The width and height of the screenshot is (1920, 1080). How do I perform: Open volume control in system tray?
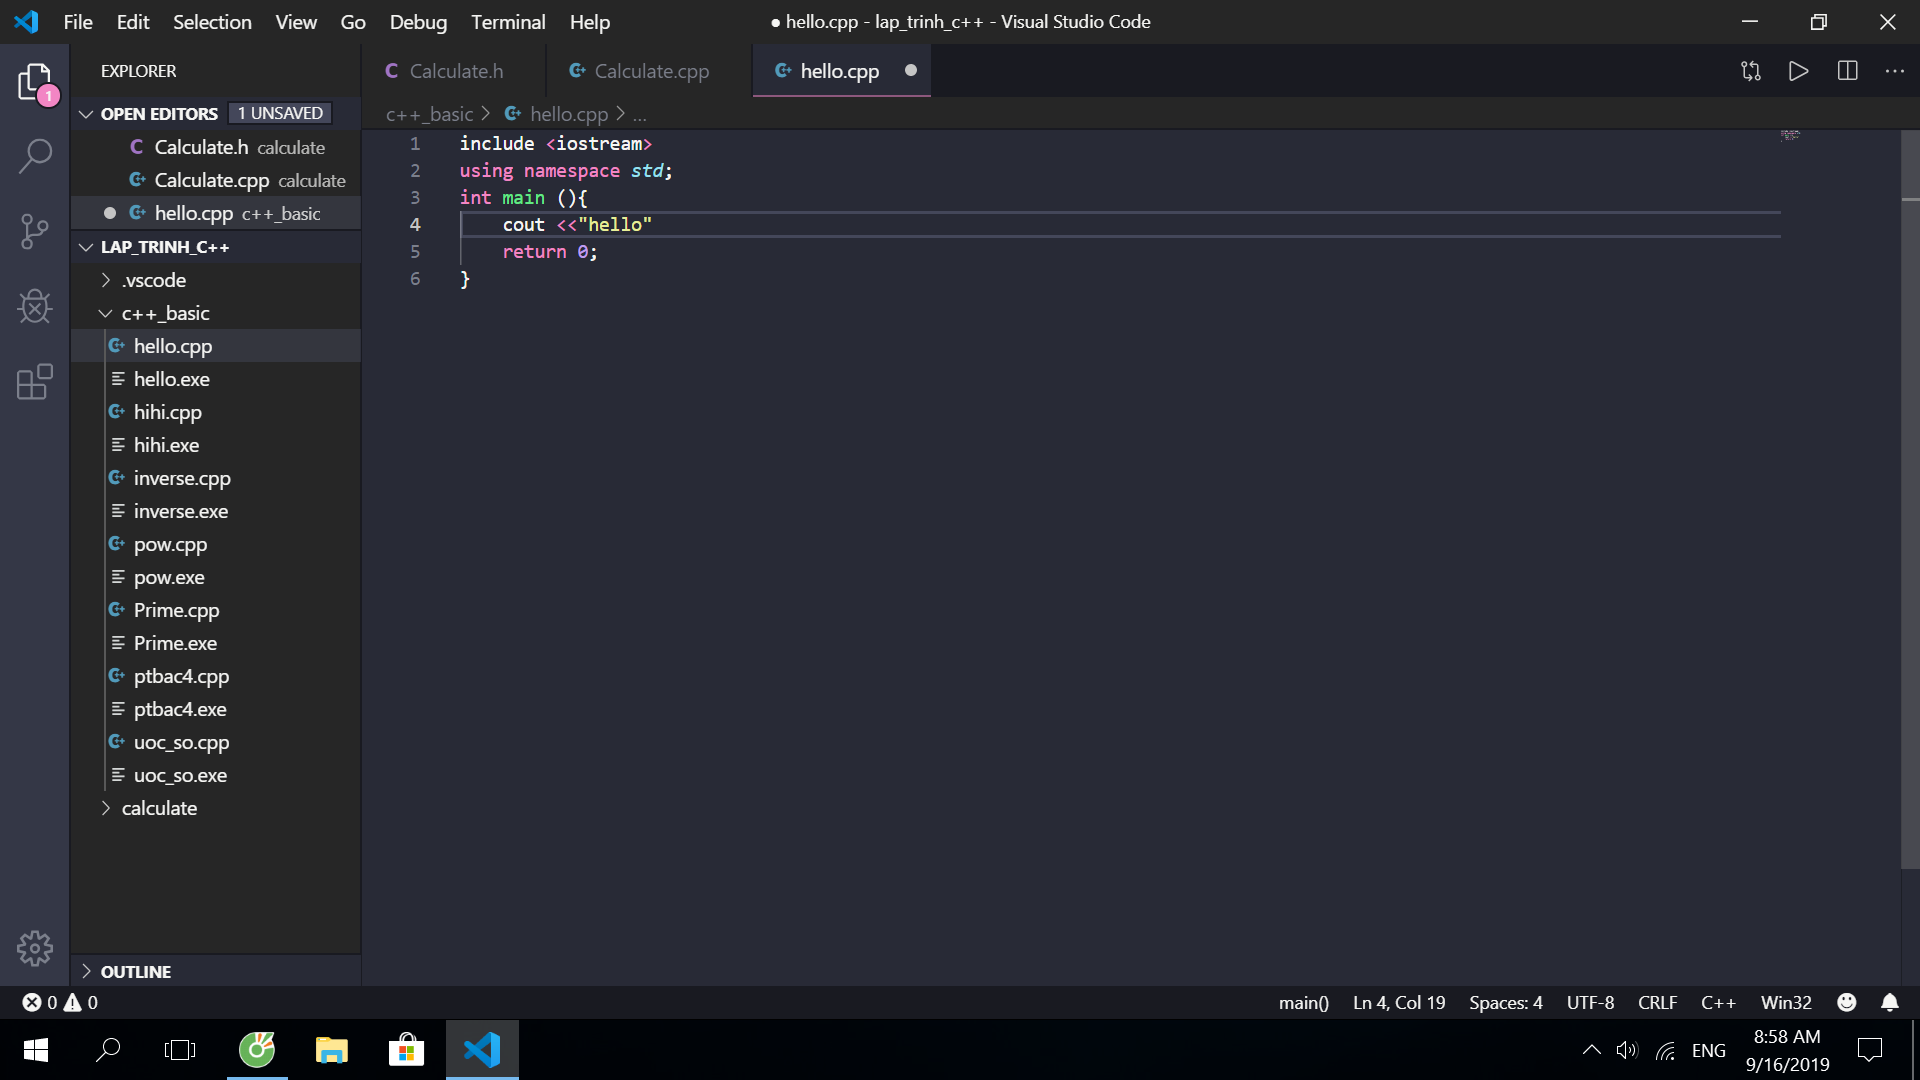[x=1627, y=1050]
